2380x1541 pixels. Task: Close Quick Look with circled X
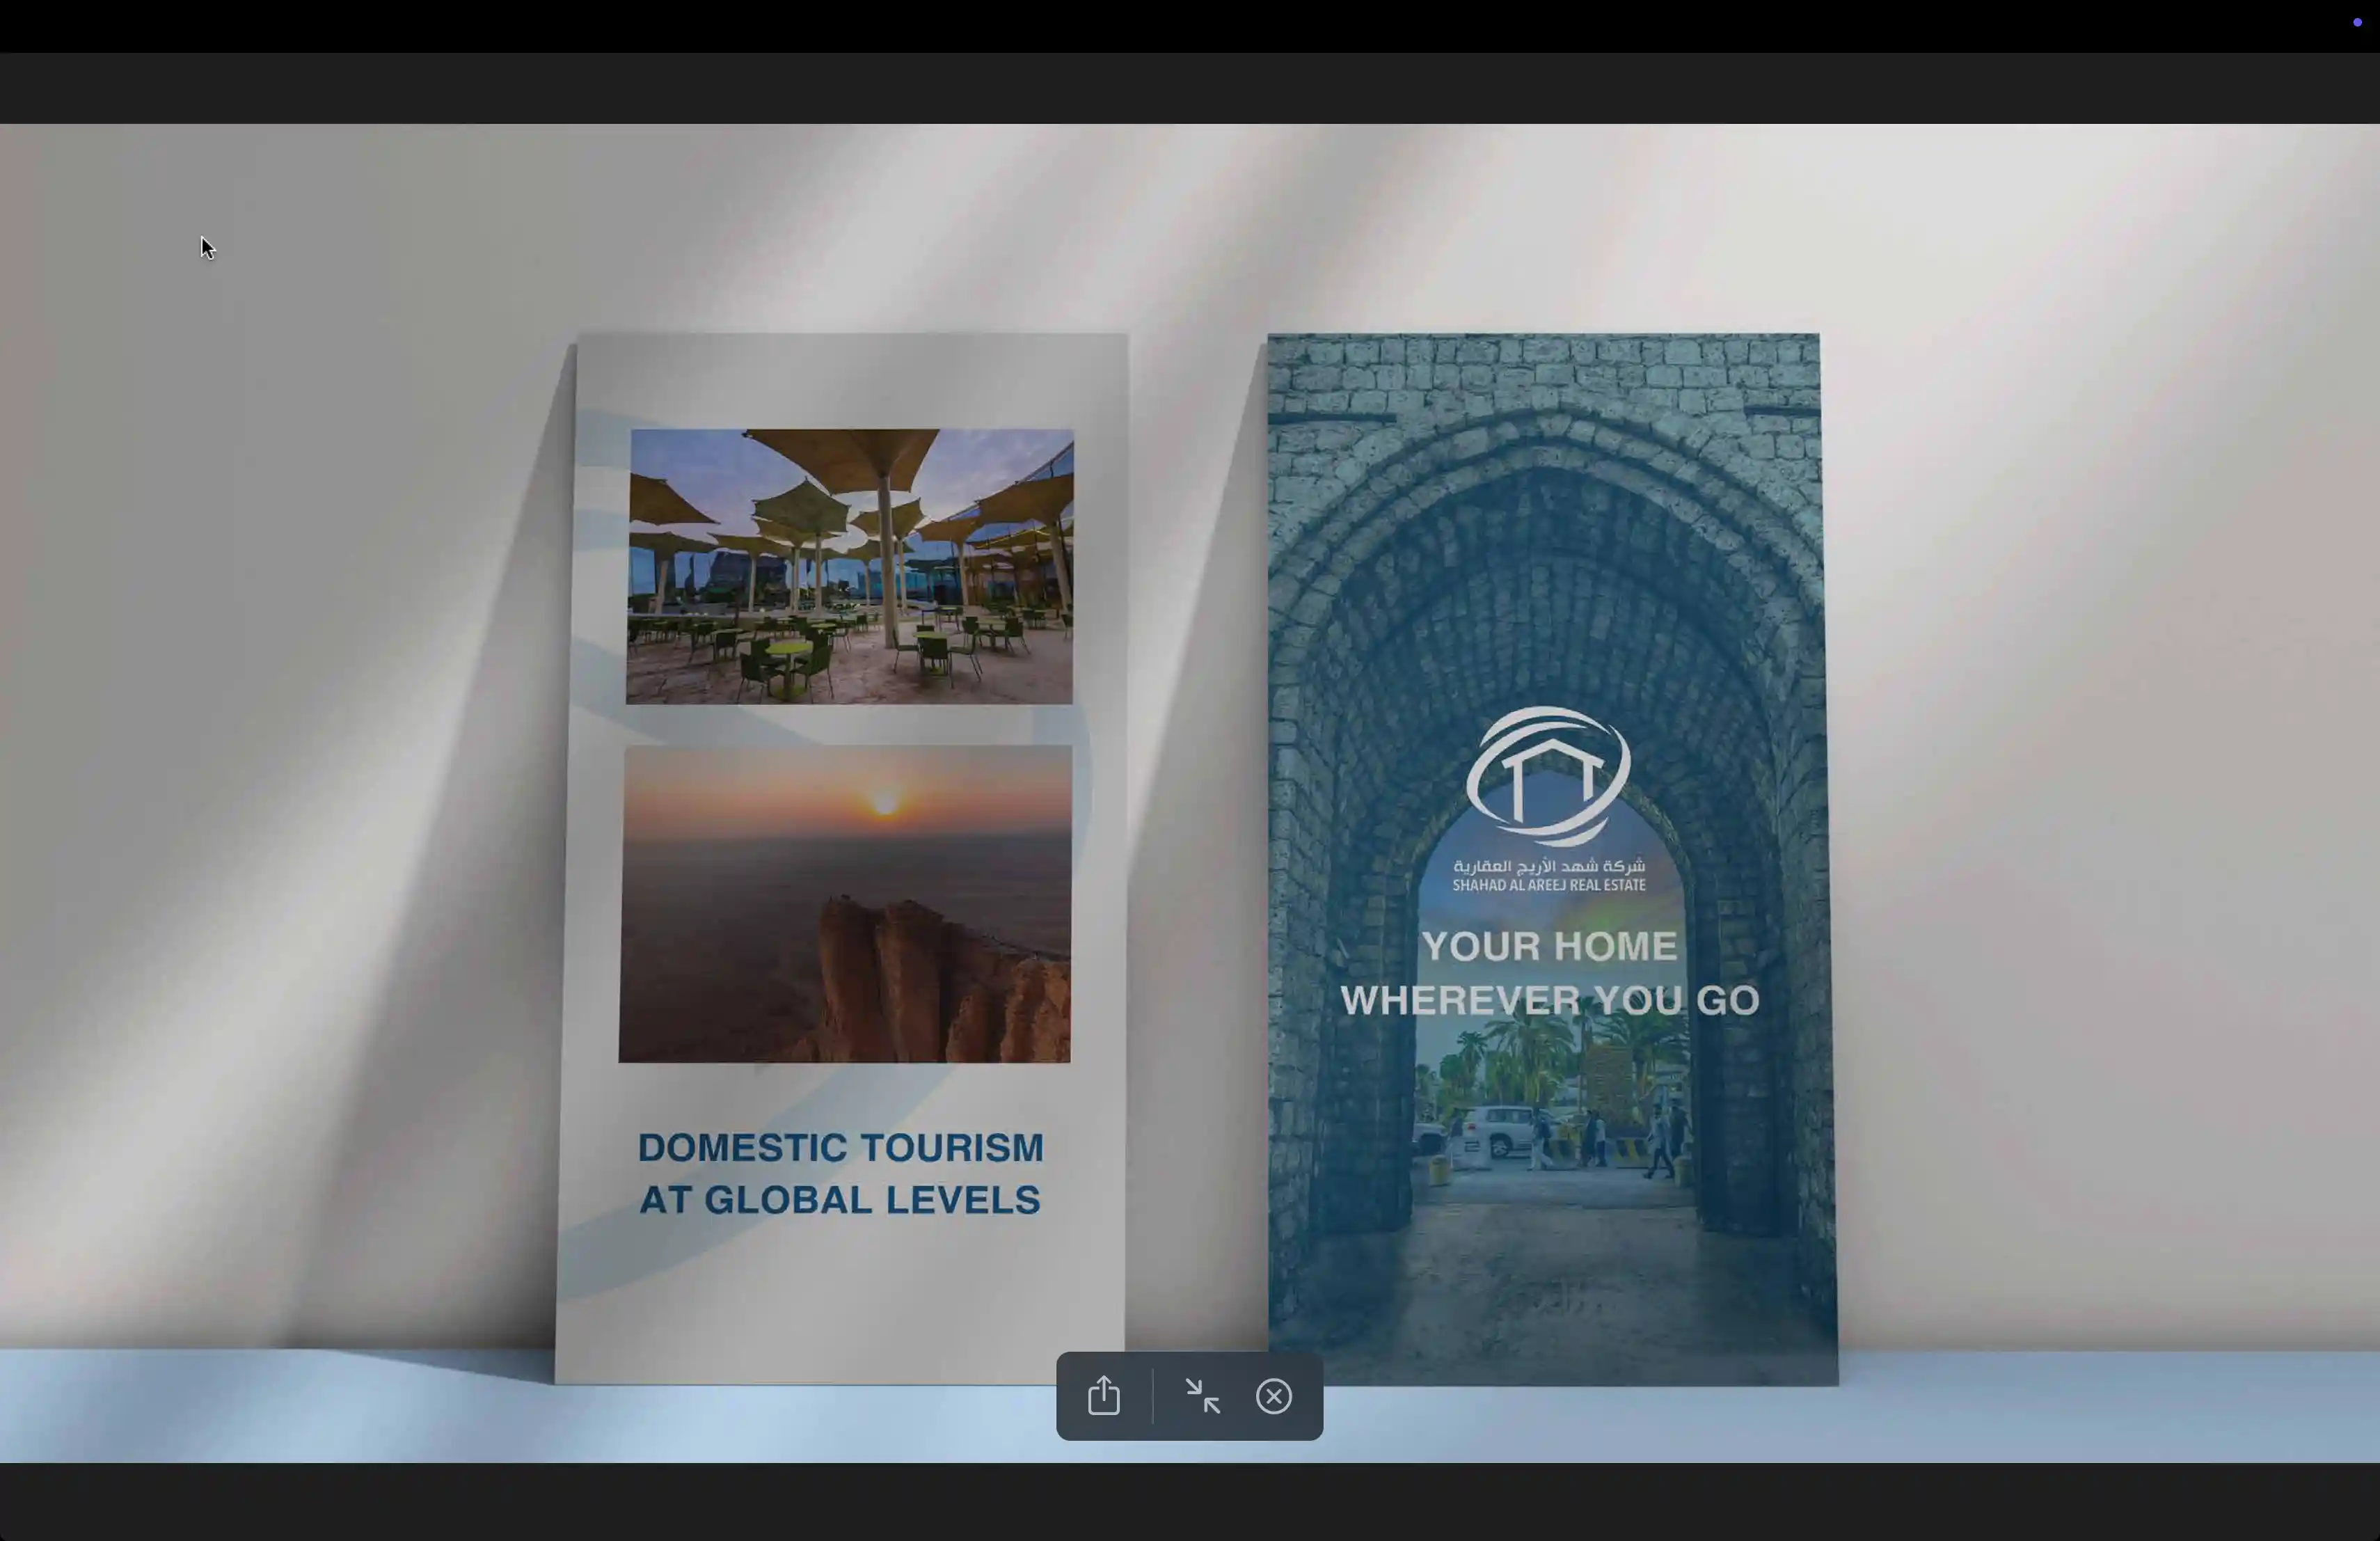coord(1273,1396)
